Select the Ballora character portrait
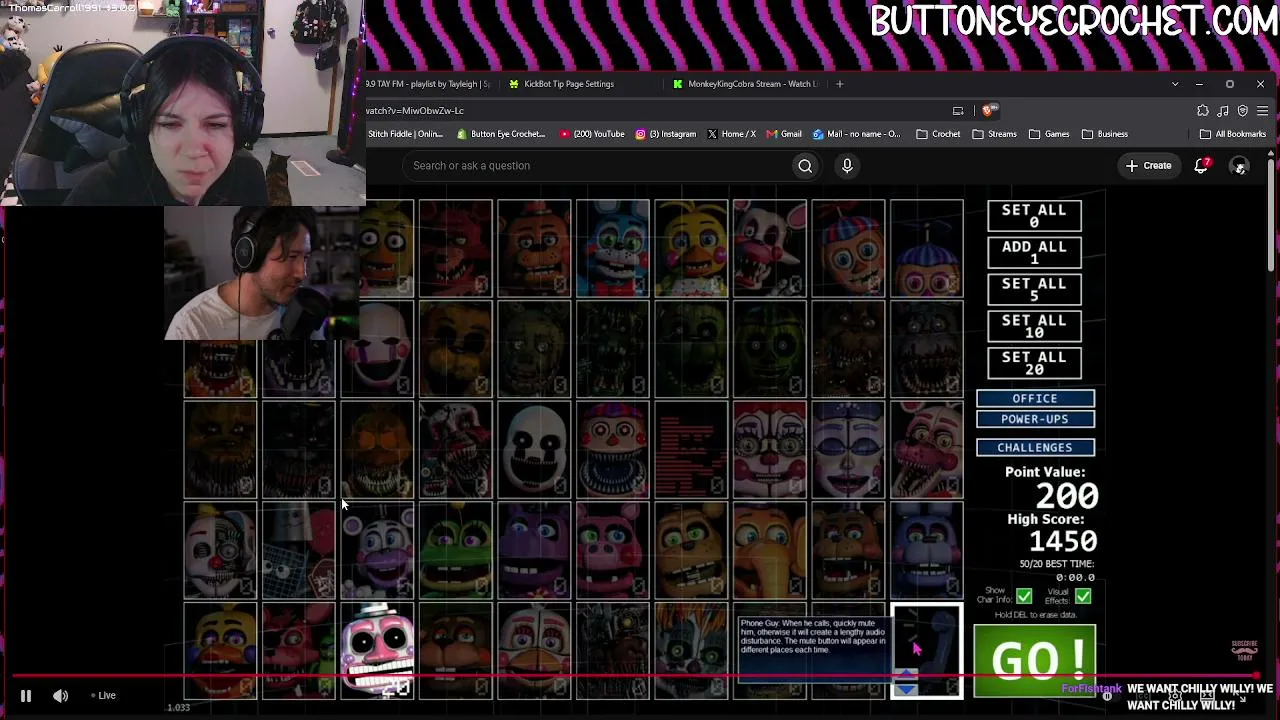 [848, 450]
